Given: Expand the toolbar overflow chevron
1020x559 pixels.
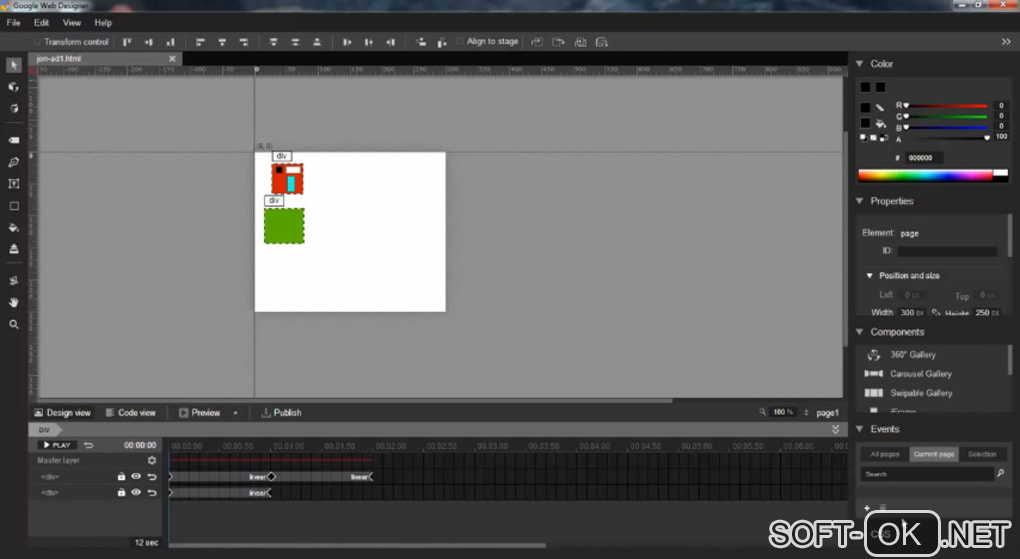Looking at the screenshot, I should (x=1006, y=42).
